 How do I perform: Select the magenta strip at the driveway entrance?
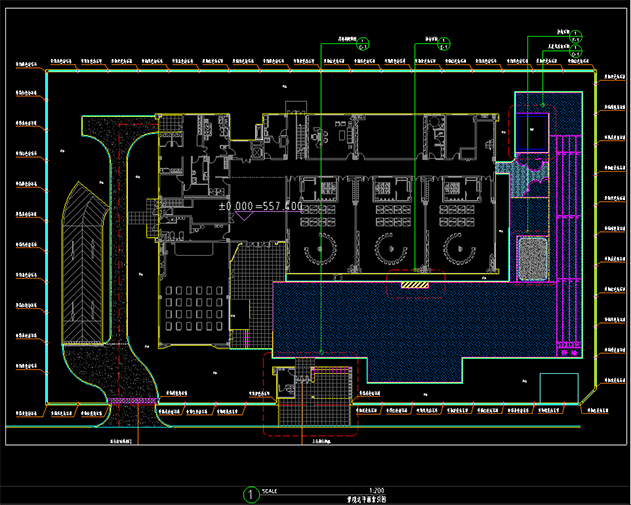pyautogui.click(x=130, y=402)
